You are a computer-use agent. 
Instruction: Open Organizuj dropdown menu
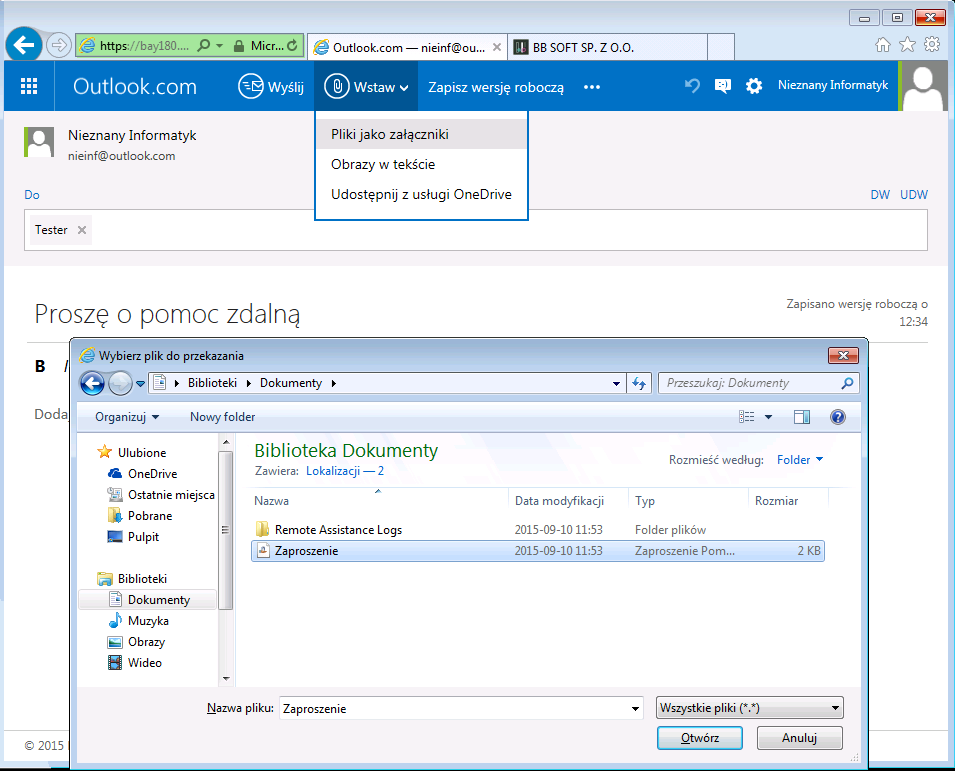pos(127,417)
